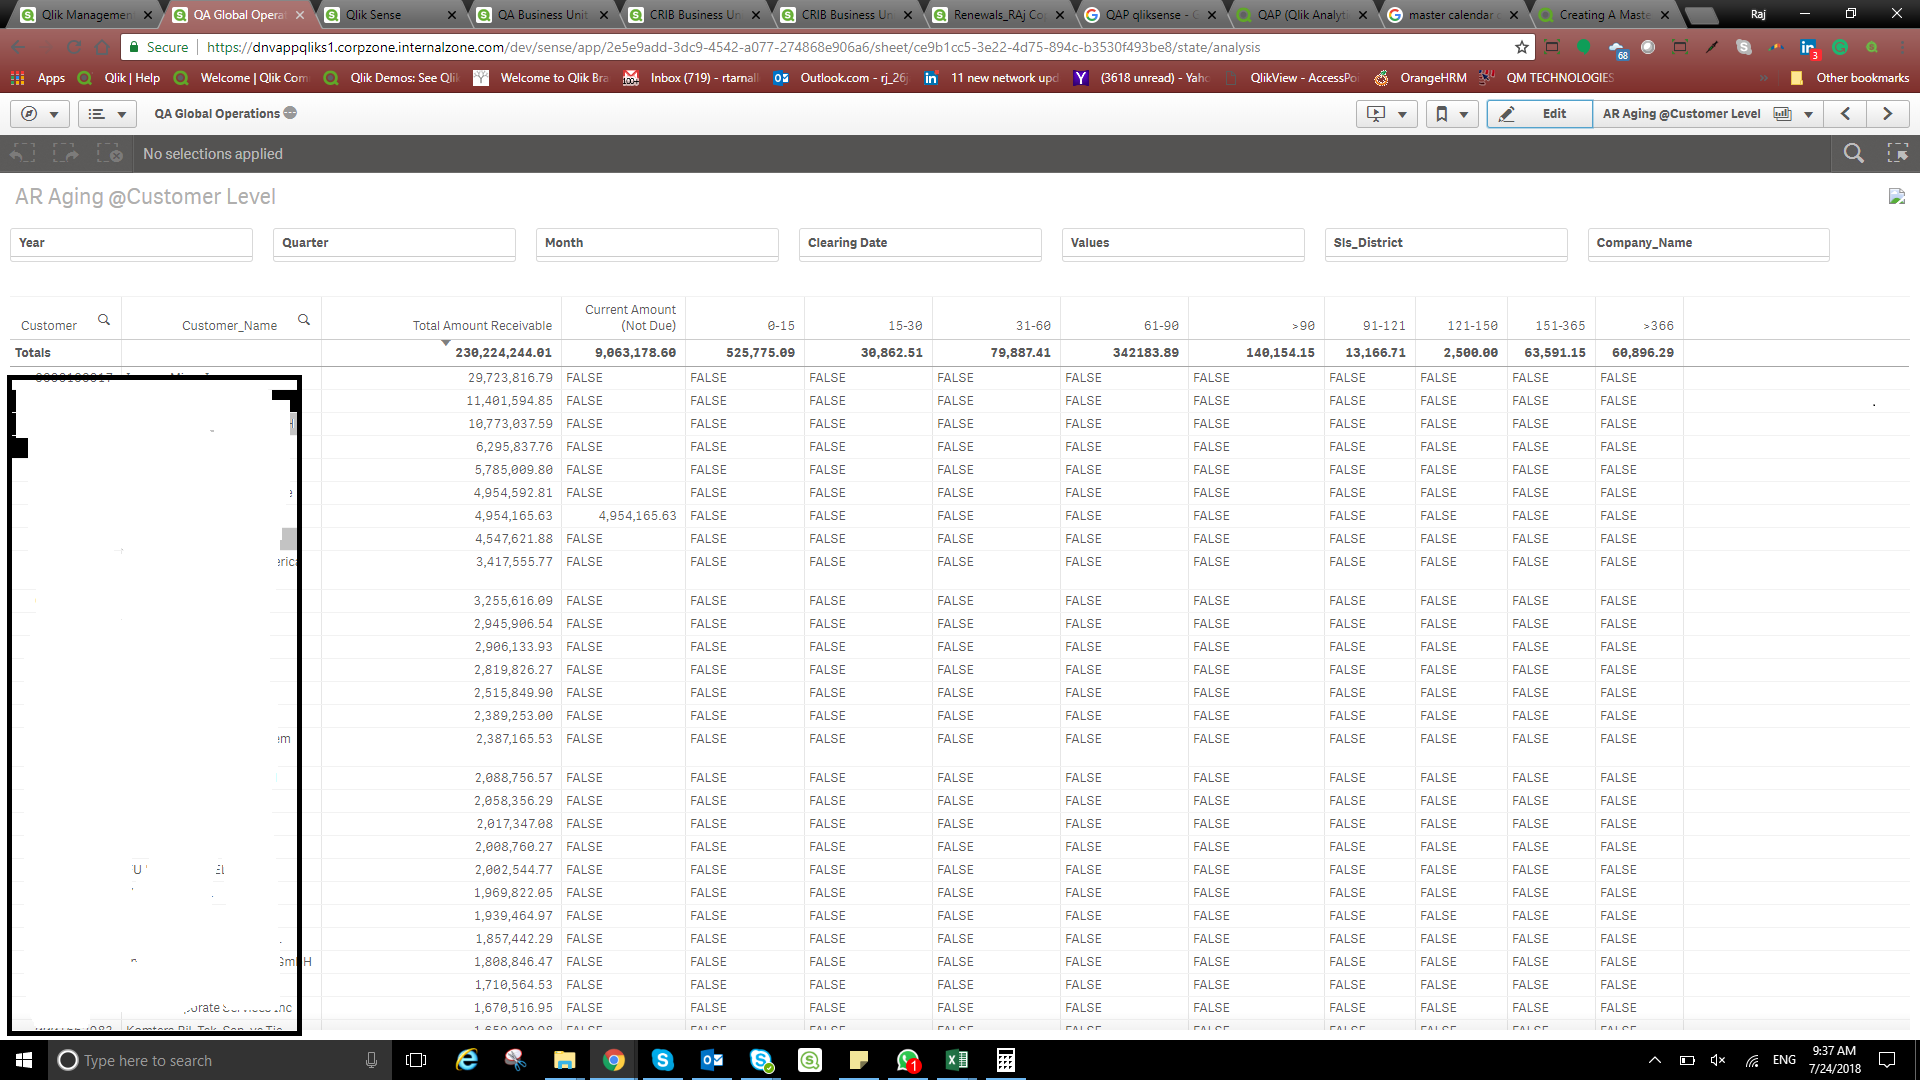Open Task View on the taskbar

[x=416, y=1060]
